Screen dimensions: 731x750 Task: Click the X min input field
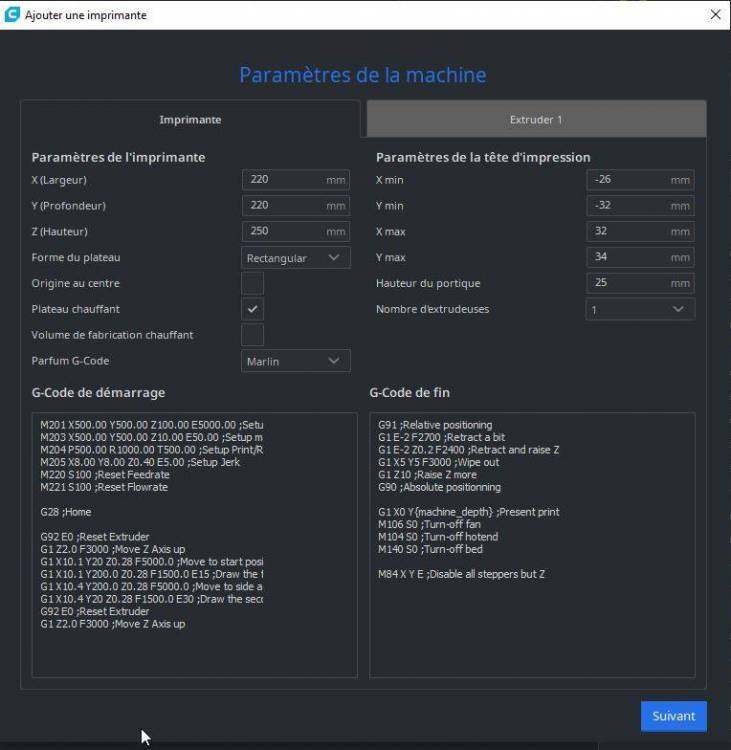pyautogui.click(x=640, y=180)
